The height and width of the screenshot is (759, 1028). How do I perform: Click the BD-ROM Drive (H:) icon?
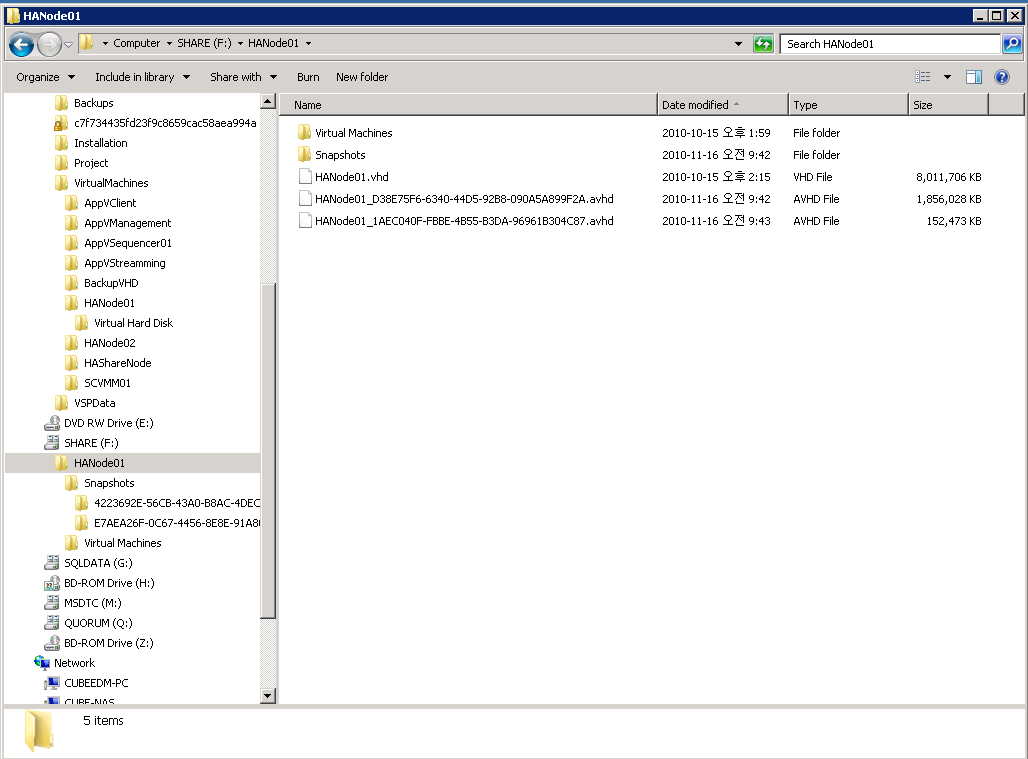tap(52, 583)
